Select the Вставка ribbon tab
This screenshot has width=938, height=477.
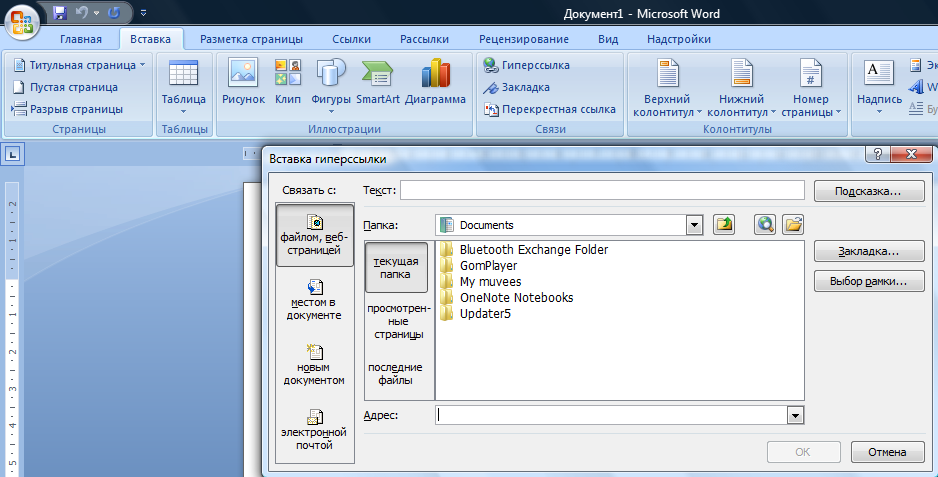[x=150, y=39]
